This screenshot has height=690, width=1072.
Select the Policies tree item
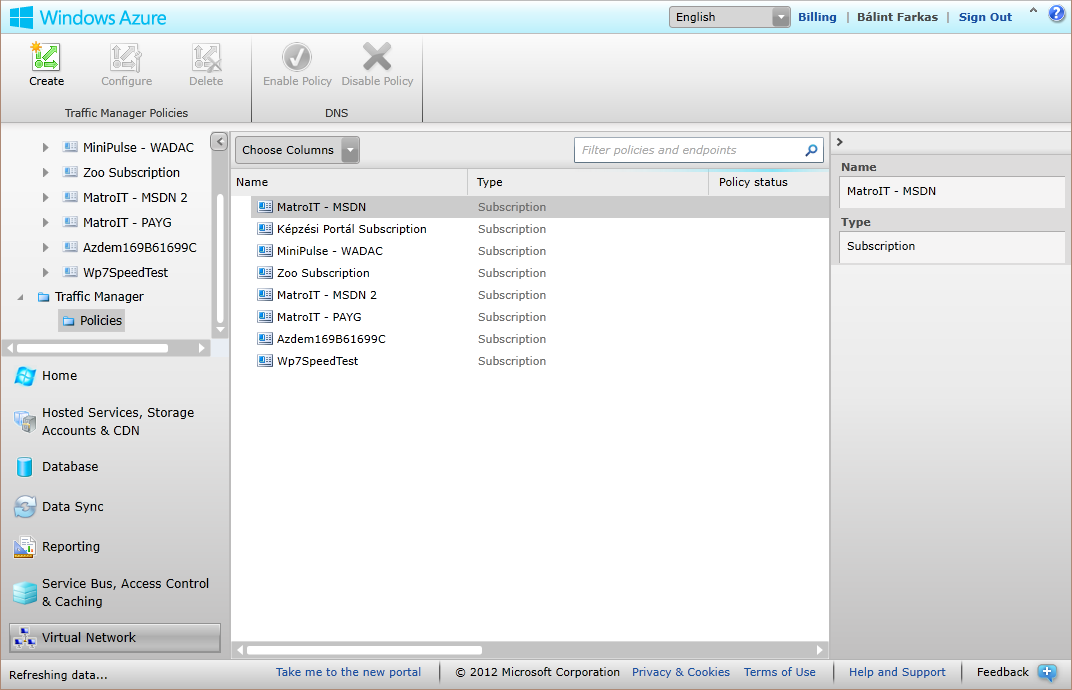pos(92,321)
